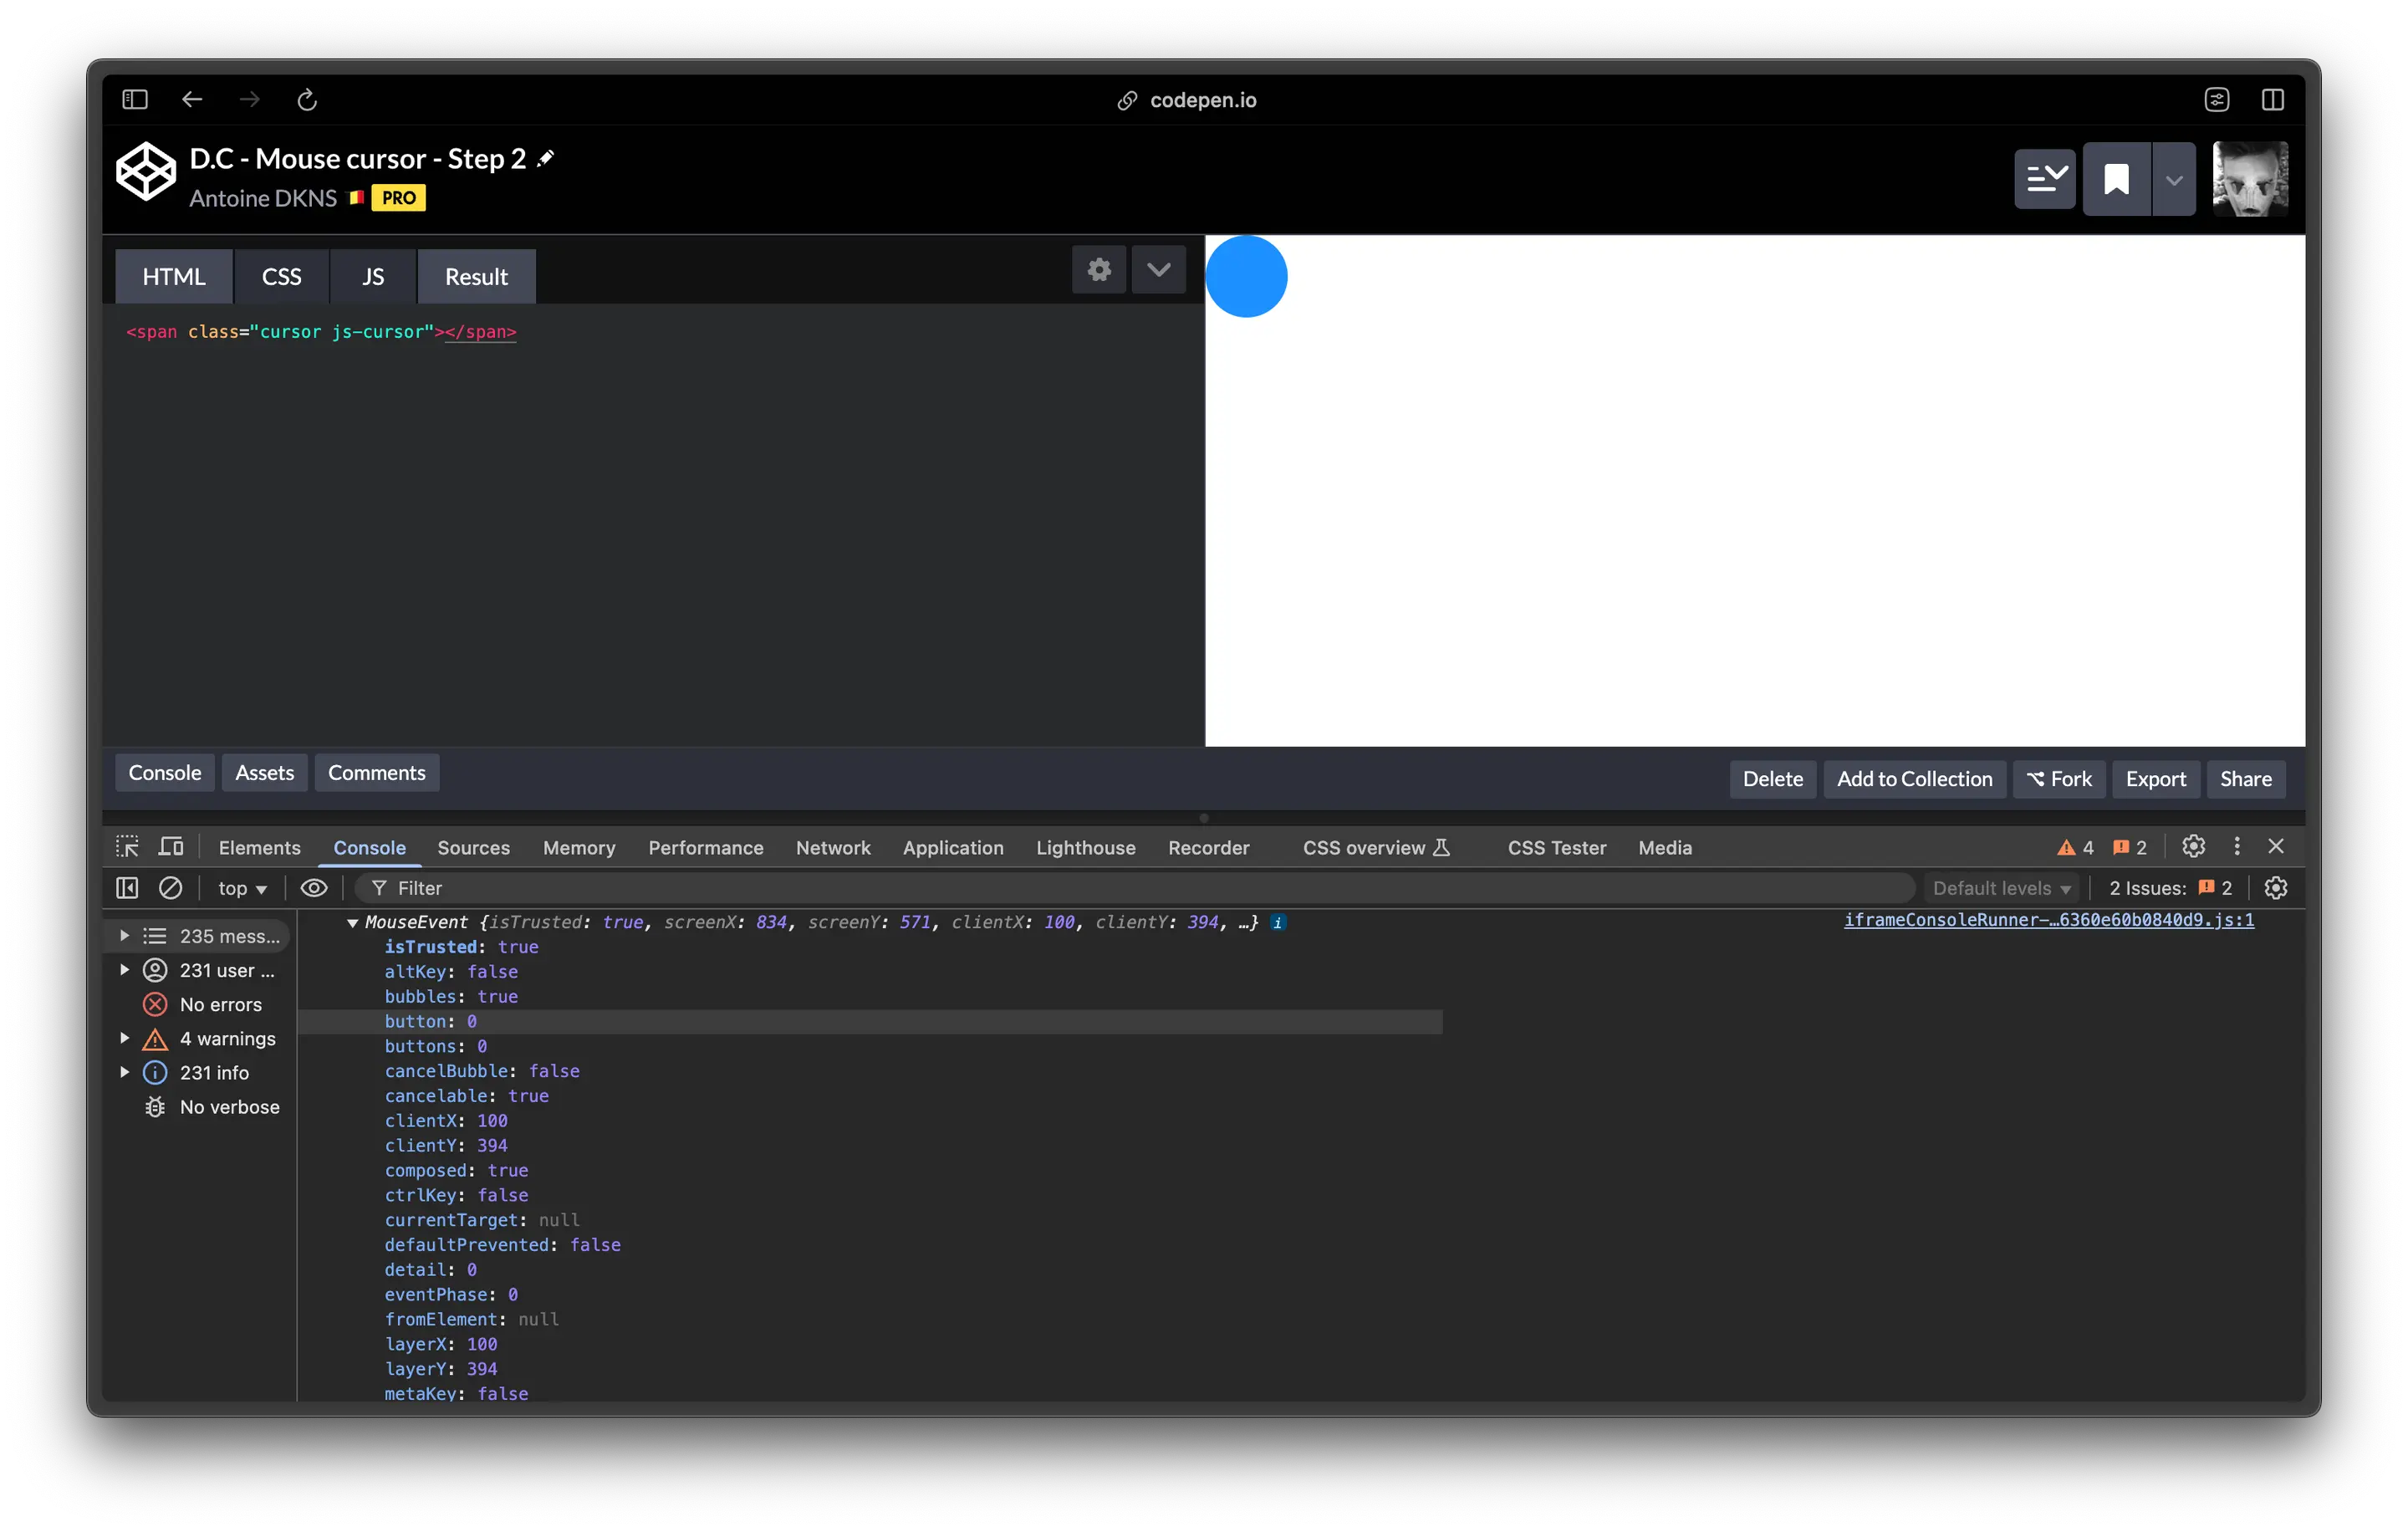The image size is (2408, 1532).
Task: Click the inspect element picker icon
Action: [127, 847]
